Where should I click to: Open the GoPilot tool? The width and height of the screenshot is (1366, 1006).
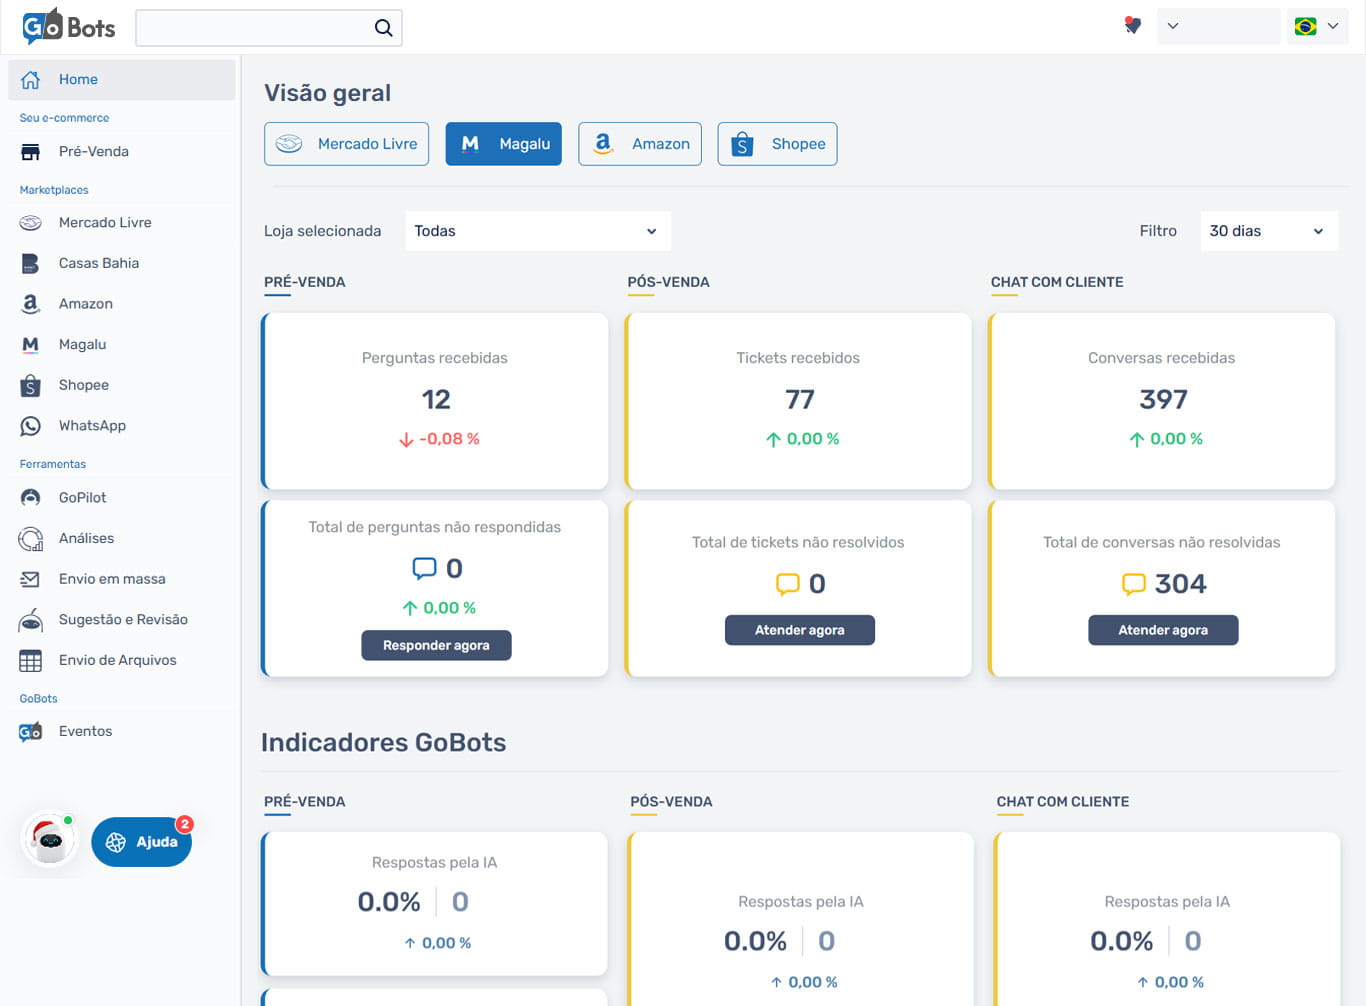80,497
